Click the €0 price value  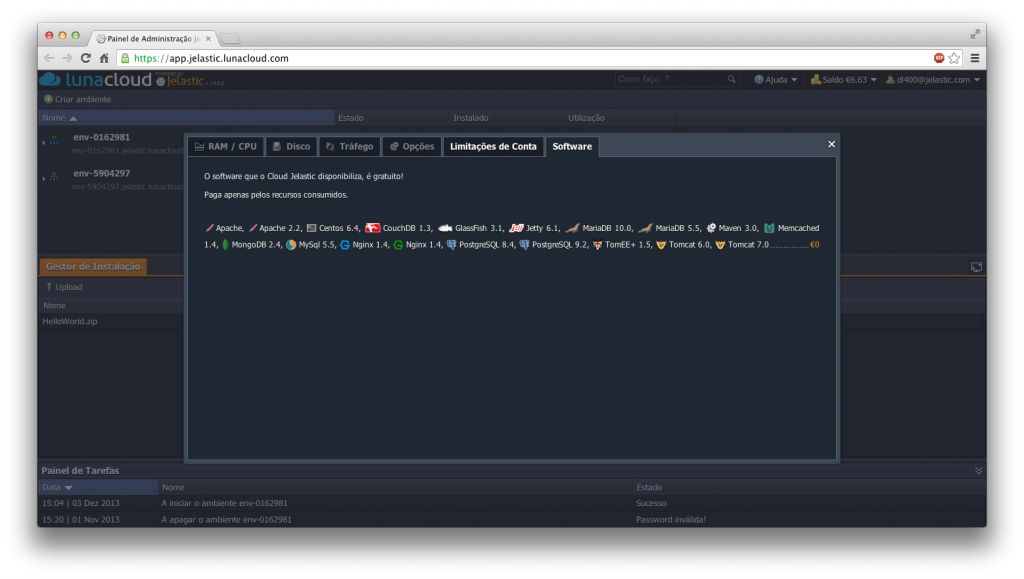[814, 245]
